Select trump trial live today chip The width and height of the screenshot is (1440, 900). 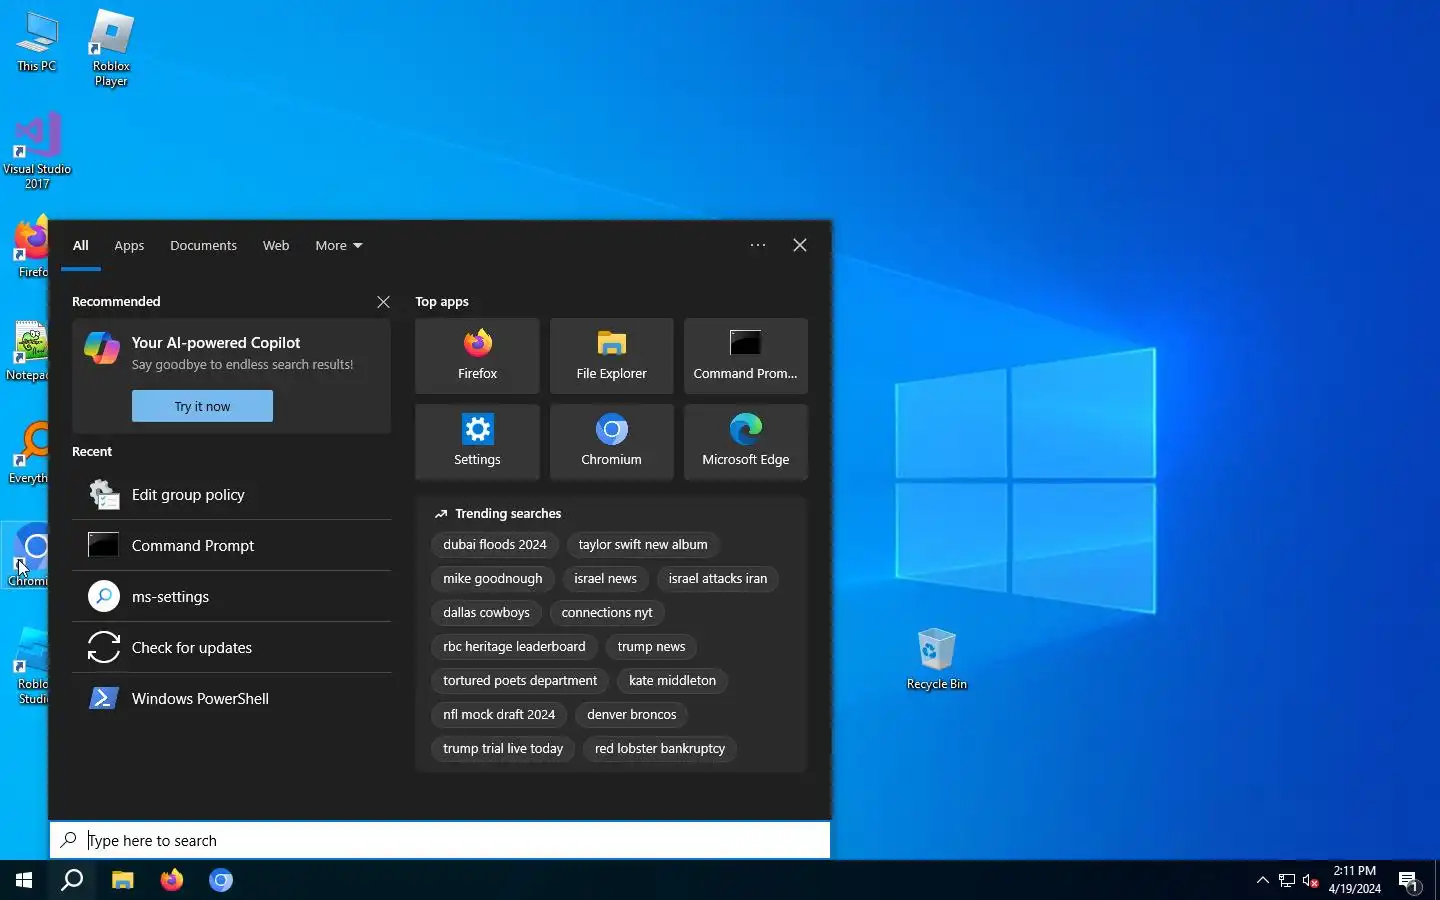503,749
